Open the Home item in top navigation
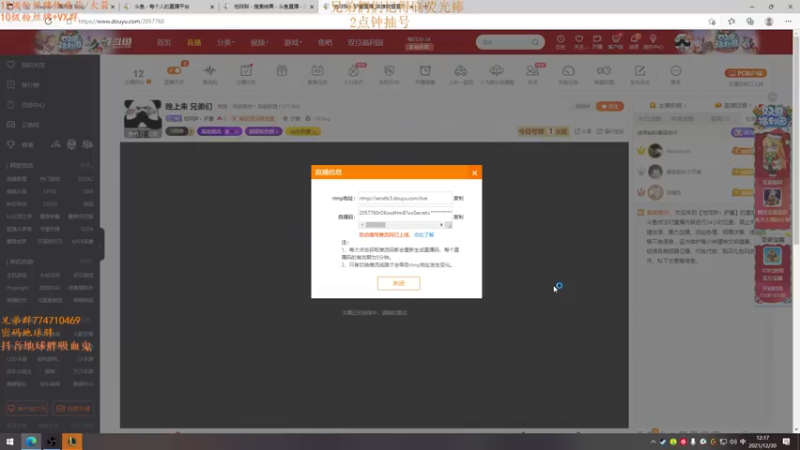Image resolution: width=800 pixels, height=450 pixels. coord(164,42)
